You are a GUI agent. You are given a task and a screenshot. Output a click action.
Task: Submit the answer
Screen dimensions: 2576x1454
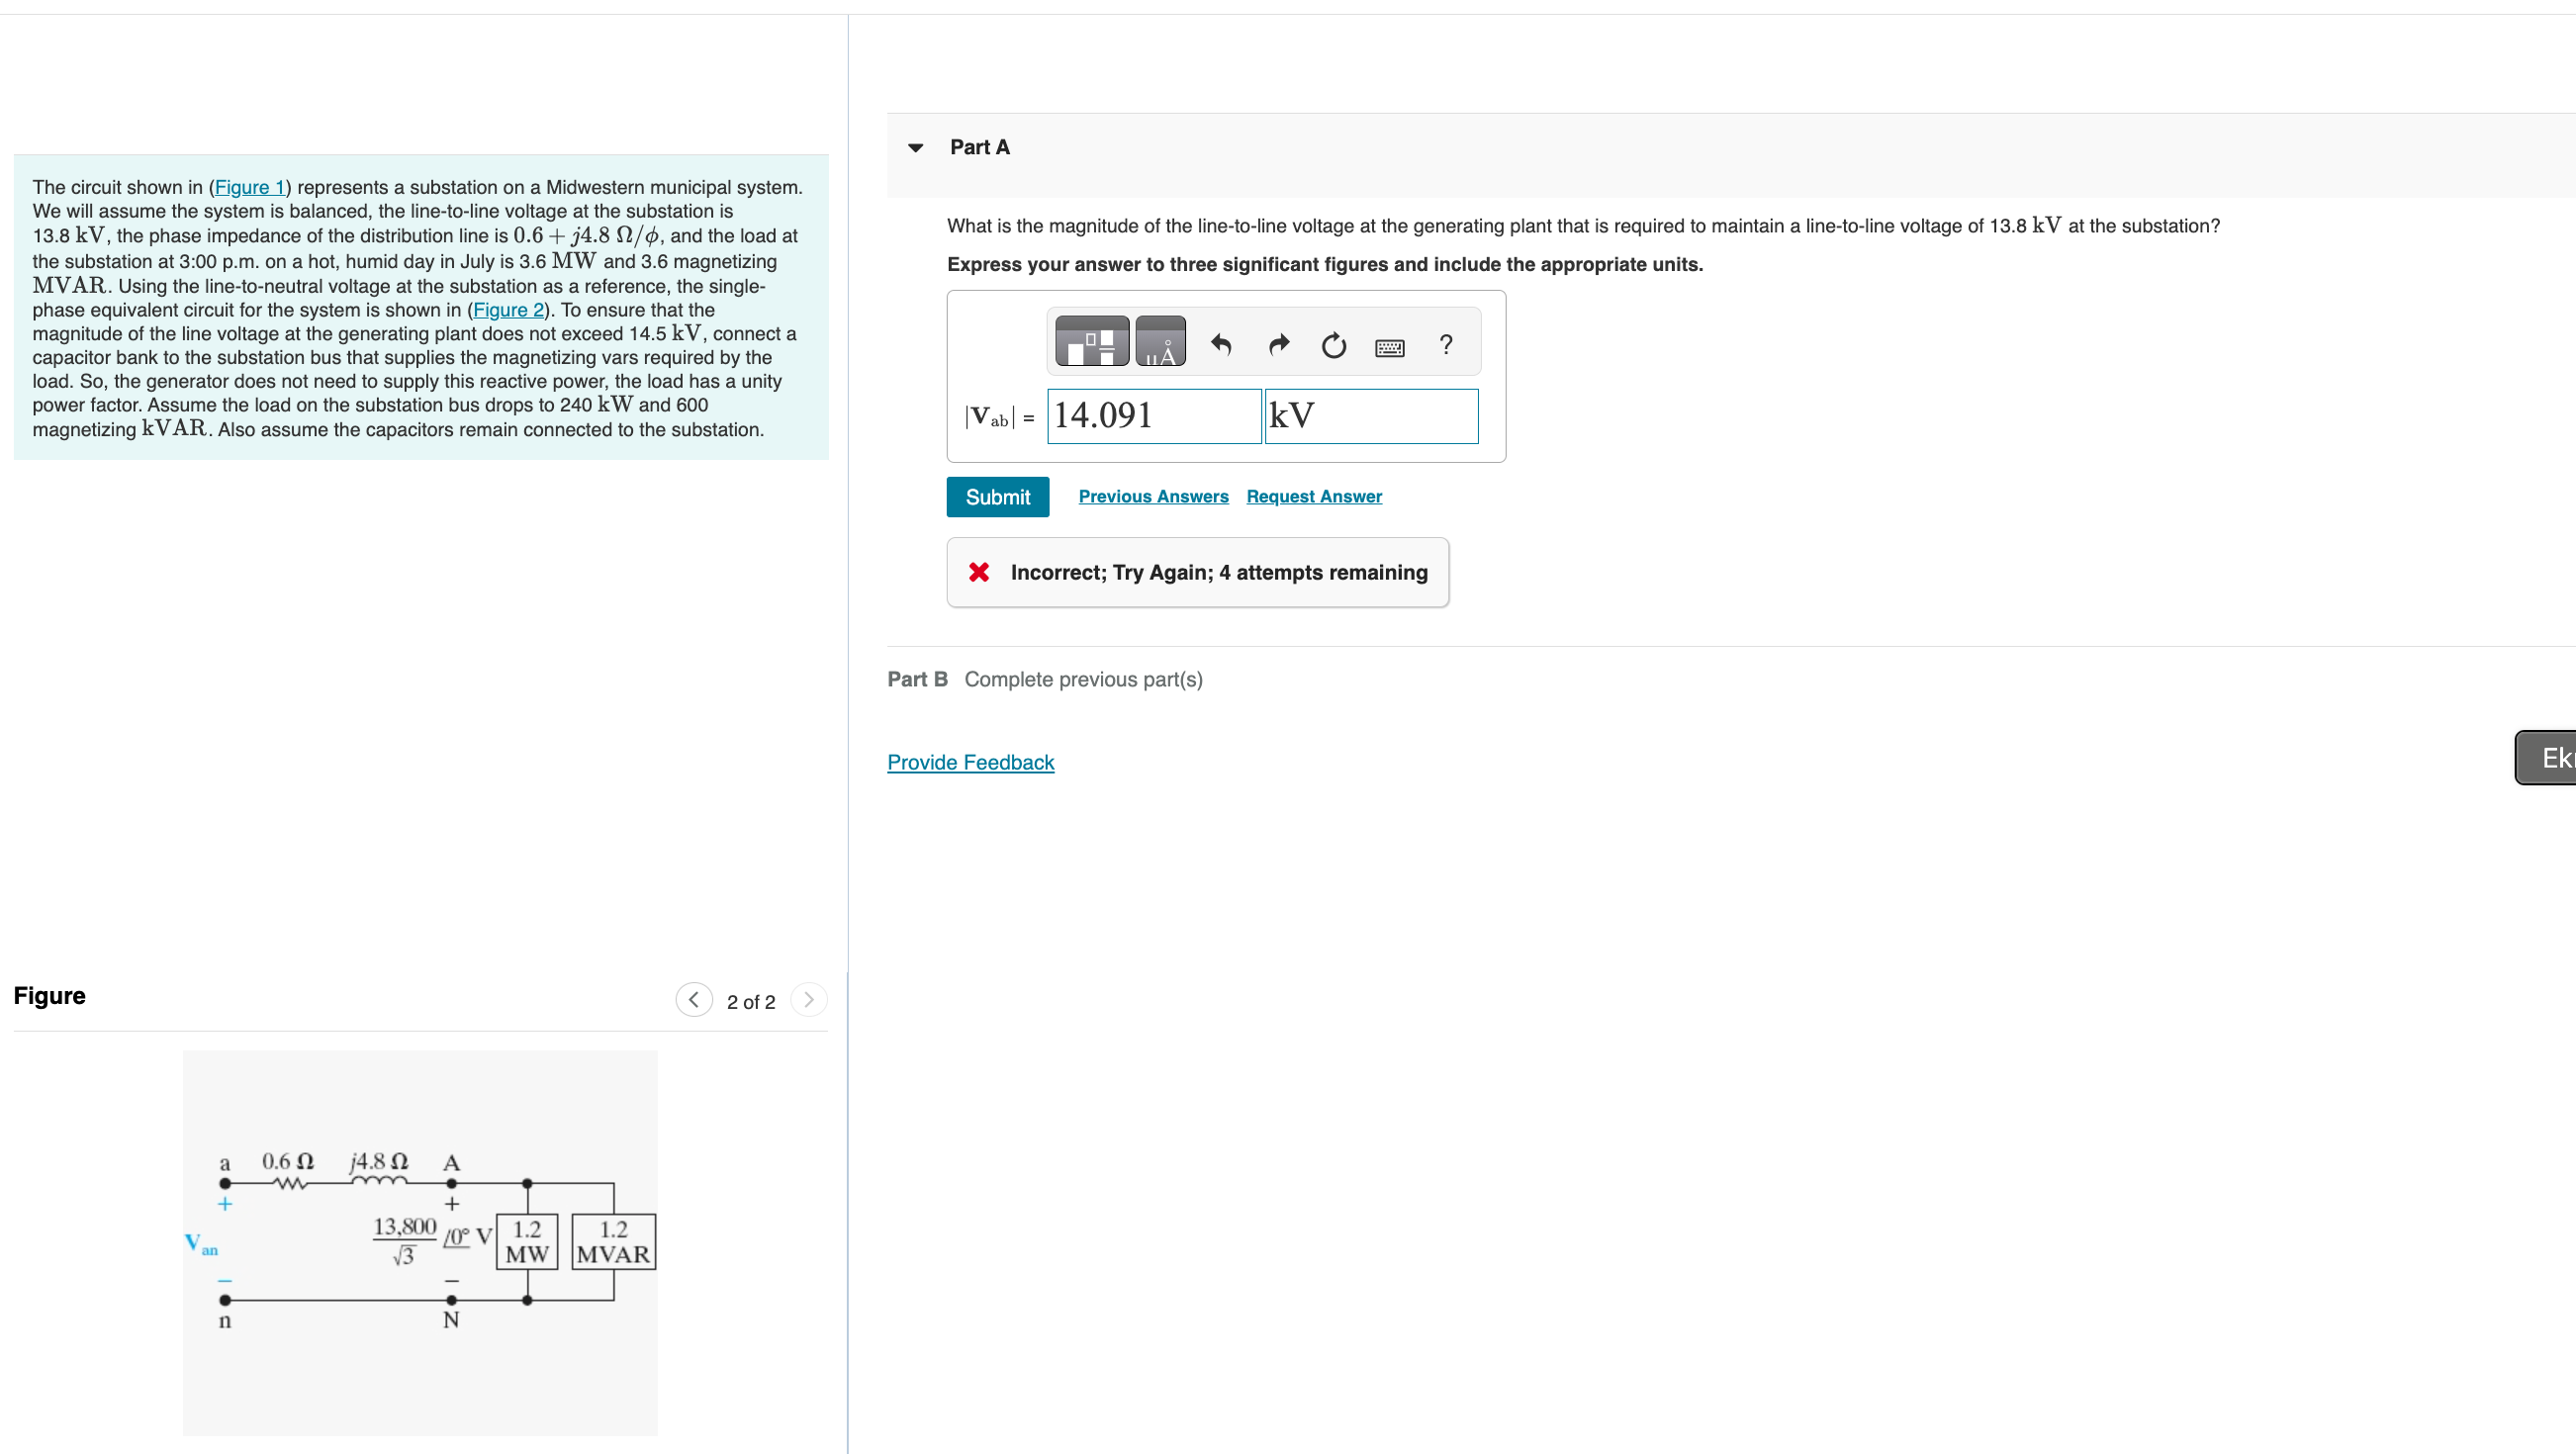997,497
